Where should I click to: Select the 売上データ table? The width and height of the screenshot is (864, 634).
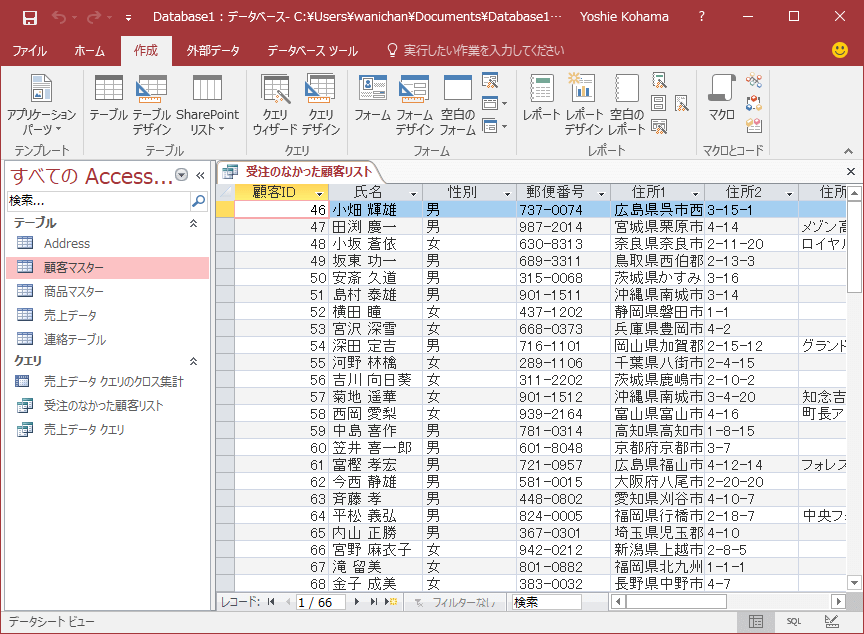coord(108,315)
